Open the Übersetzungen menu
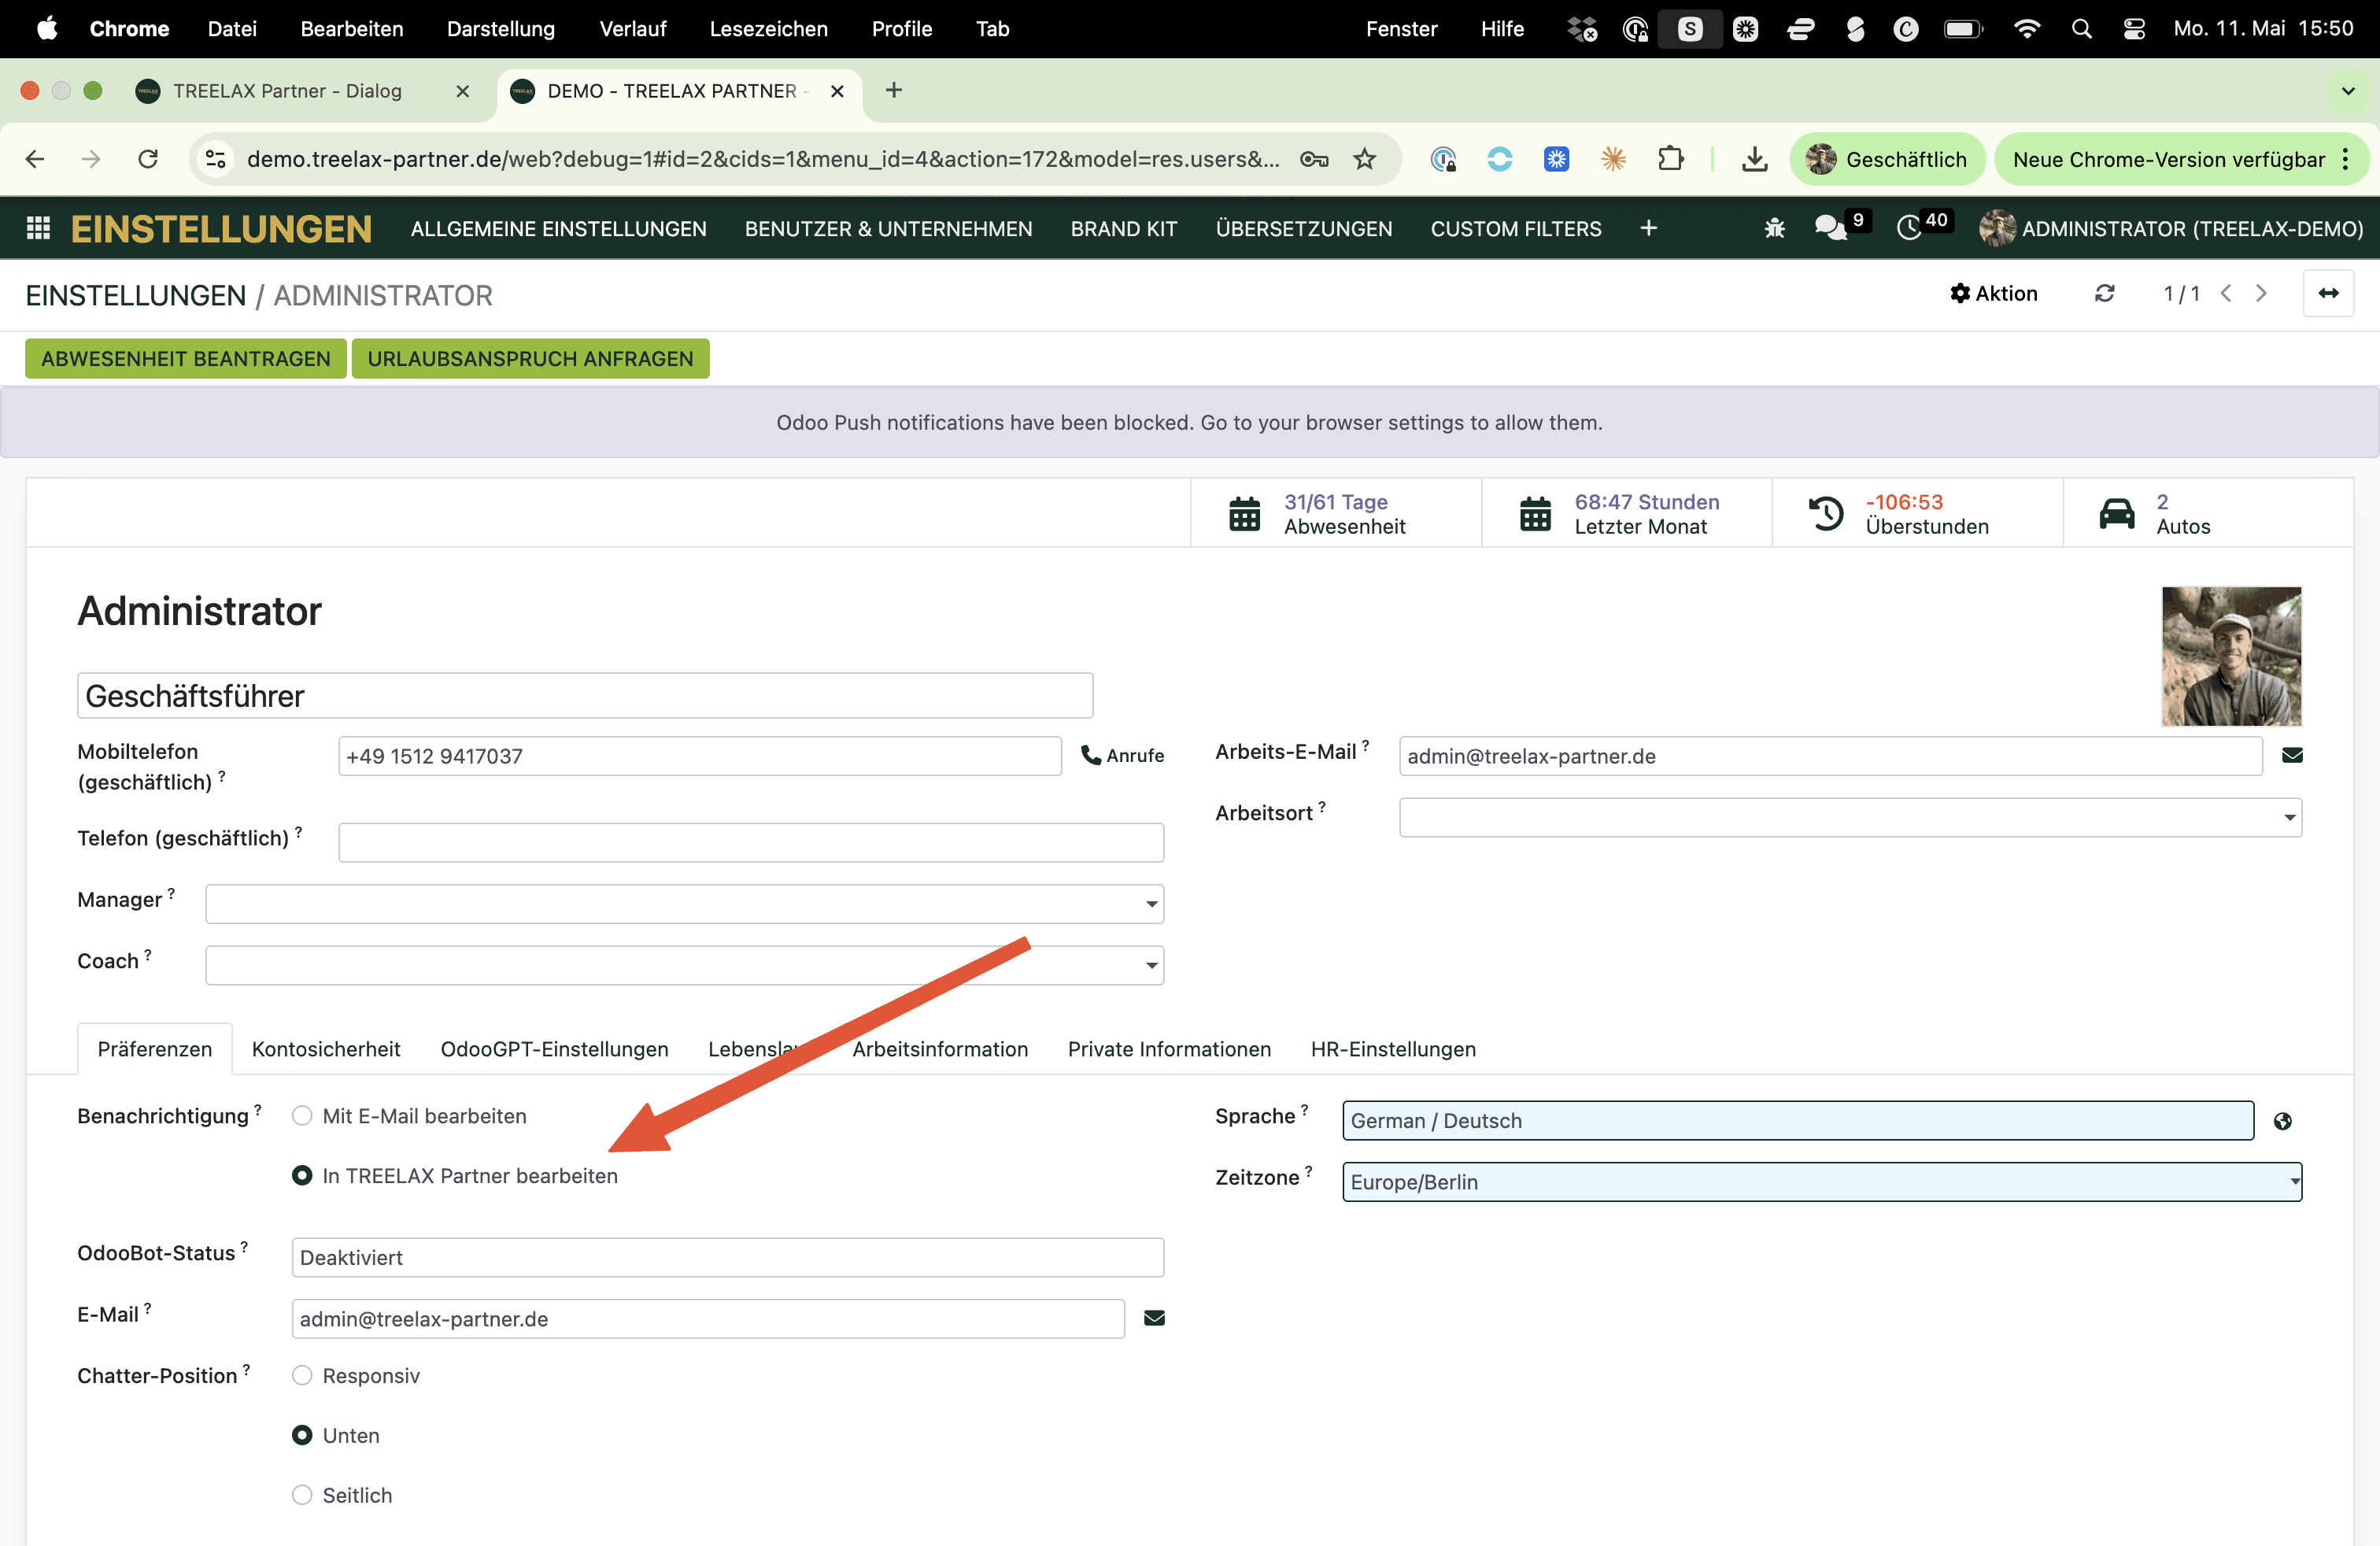Viewport: 2380px width, 1546px height. pyautogui.click(x=1303, y=229)
